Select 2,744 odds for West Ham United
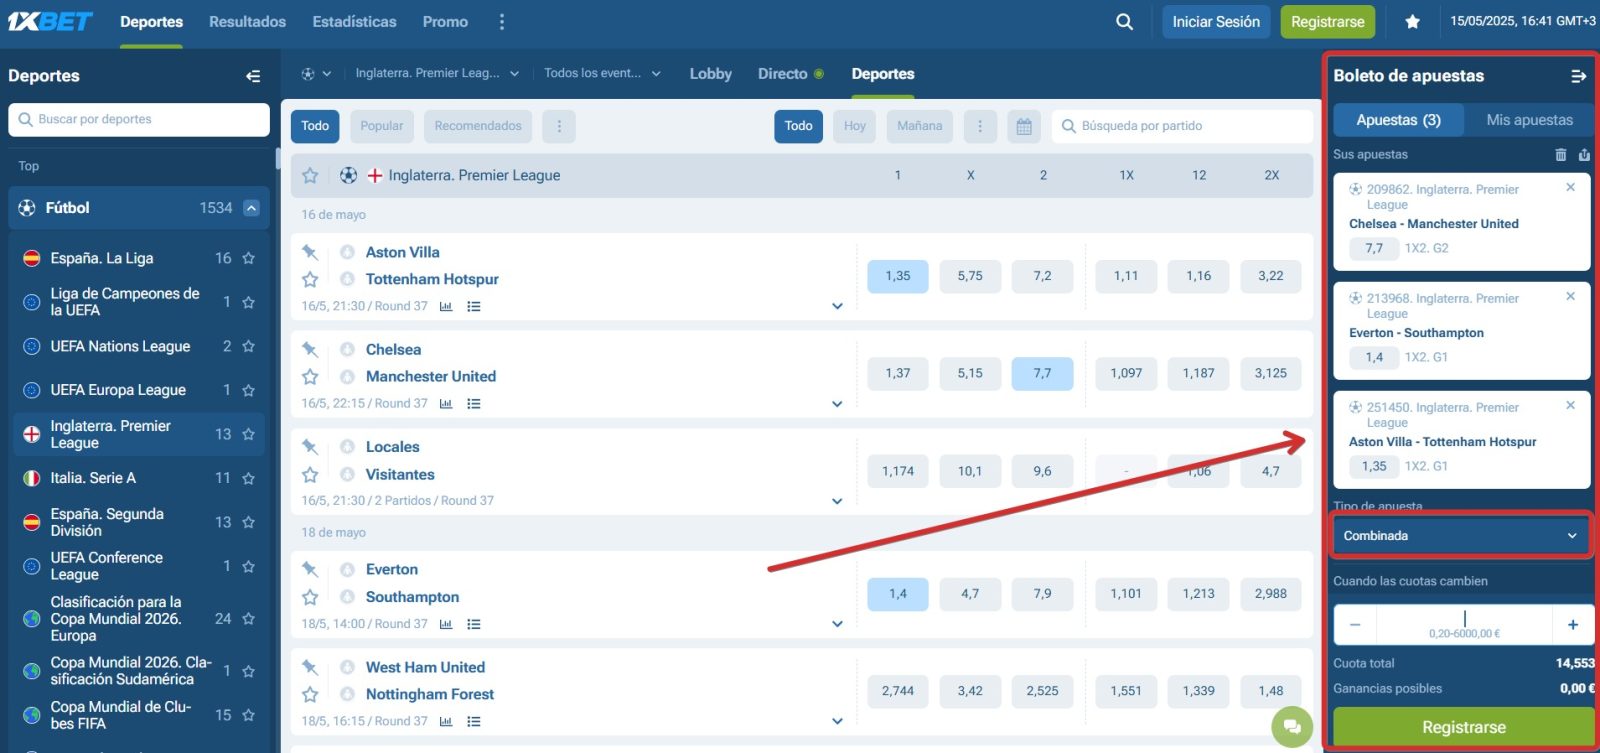Image resolution: width=1600 pixels, height=753 pixels. pos(898,691)
